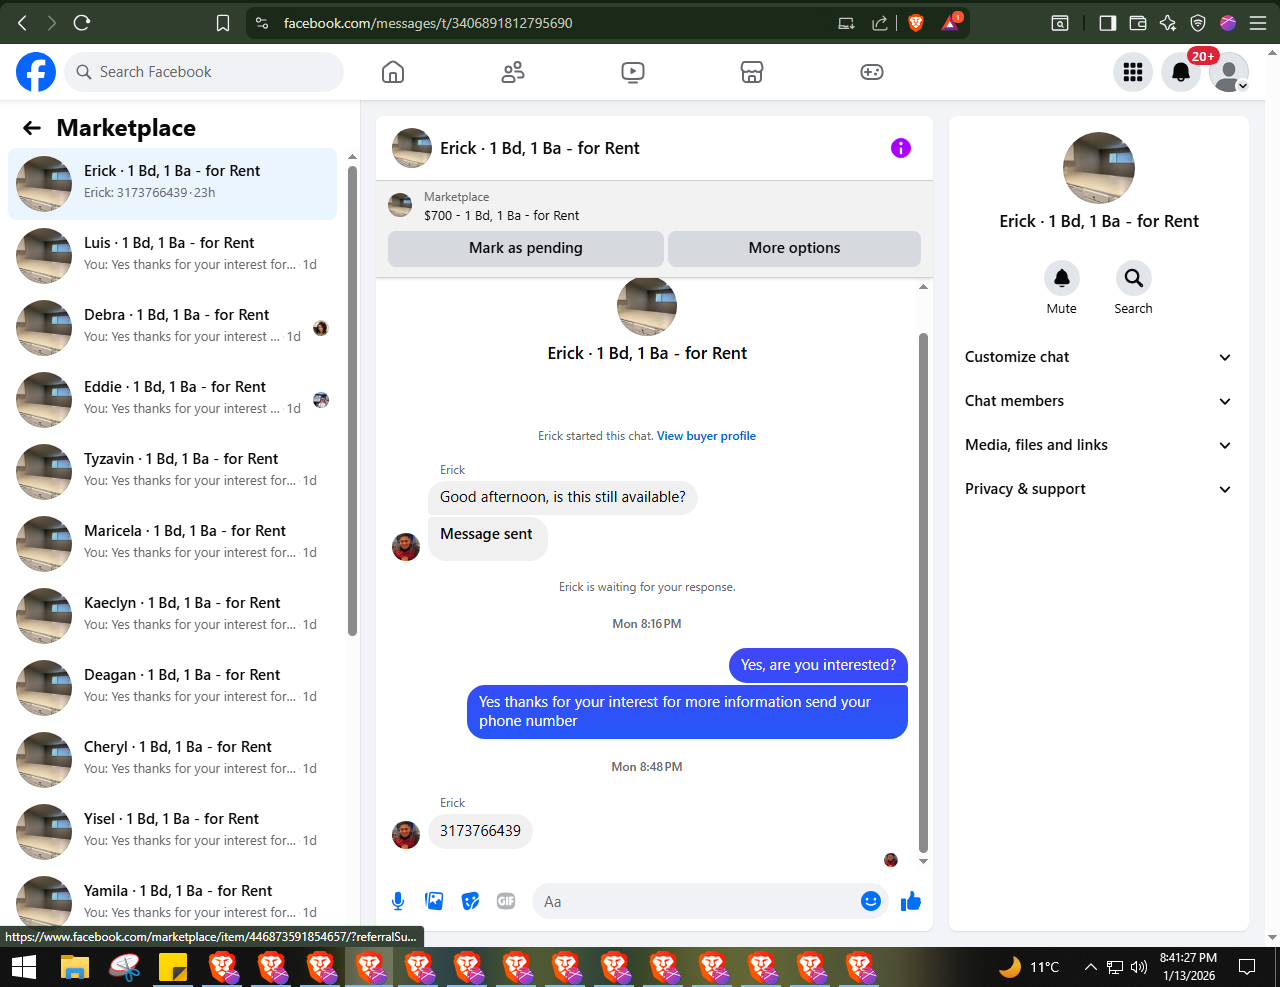Go to the Home feed icon
Image resolution: width=1280 pixels, height=987 pixels.
pos(393,72)
